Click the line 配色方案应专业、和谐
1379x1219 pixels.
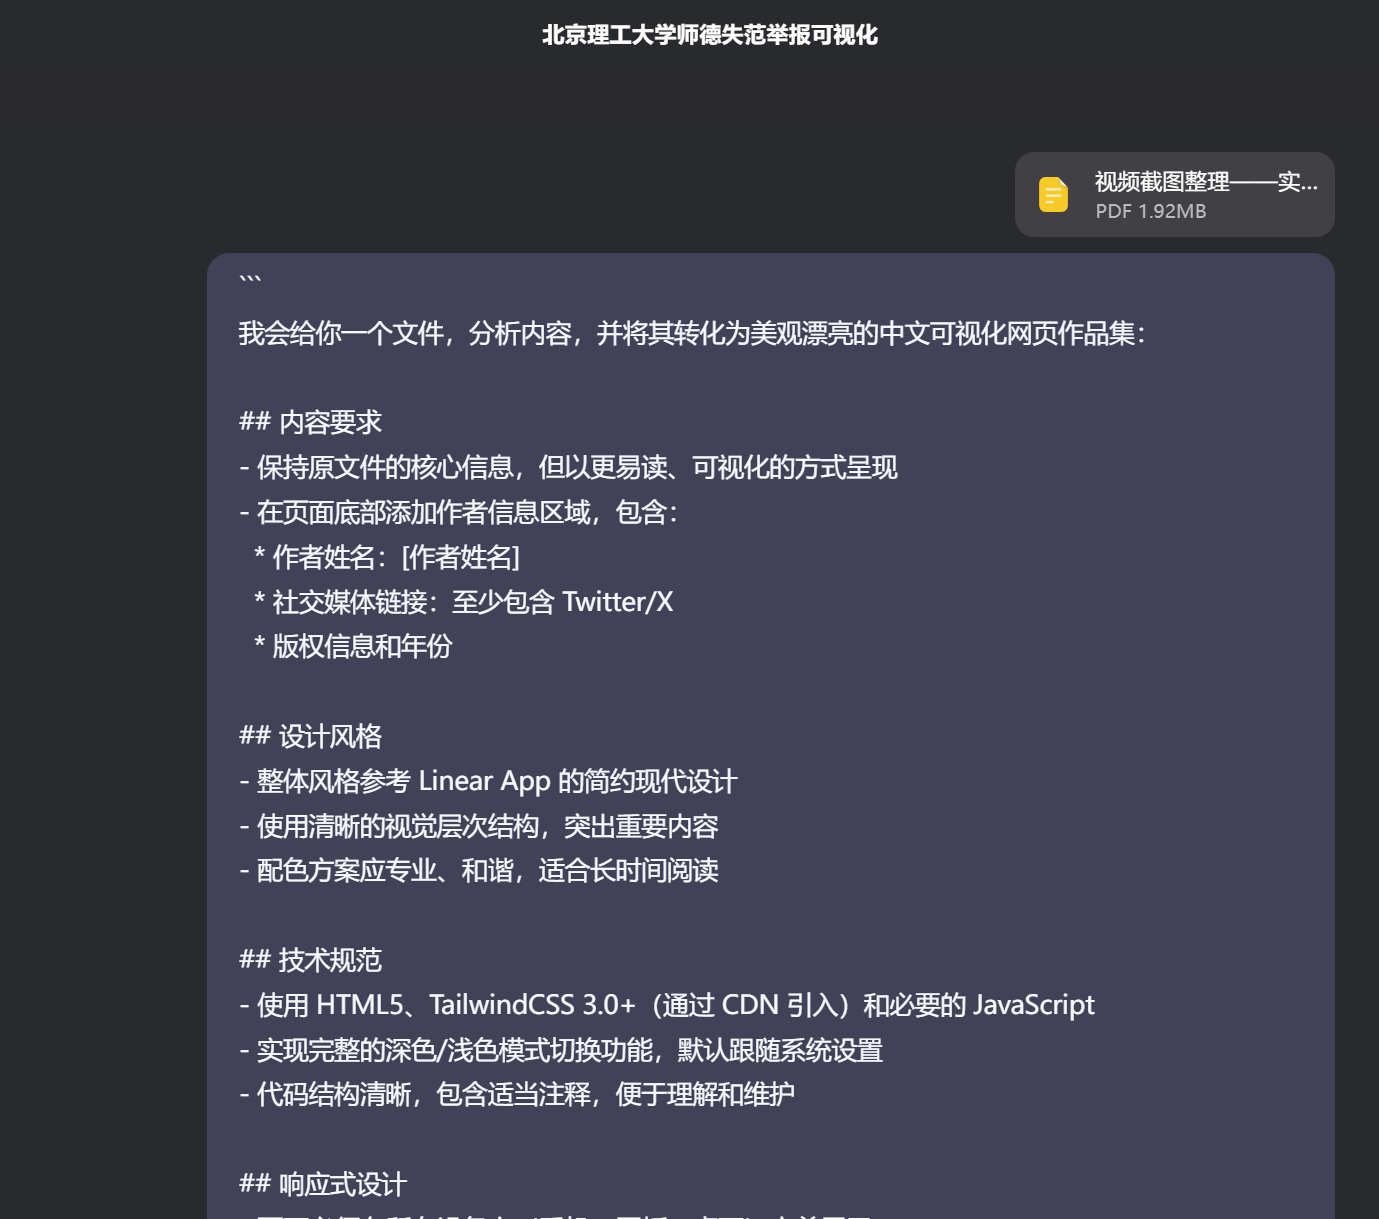pyautogui.click(x=478, y=870)
